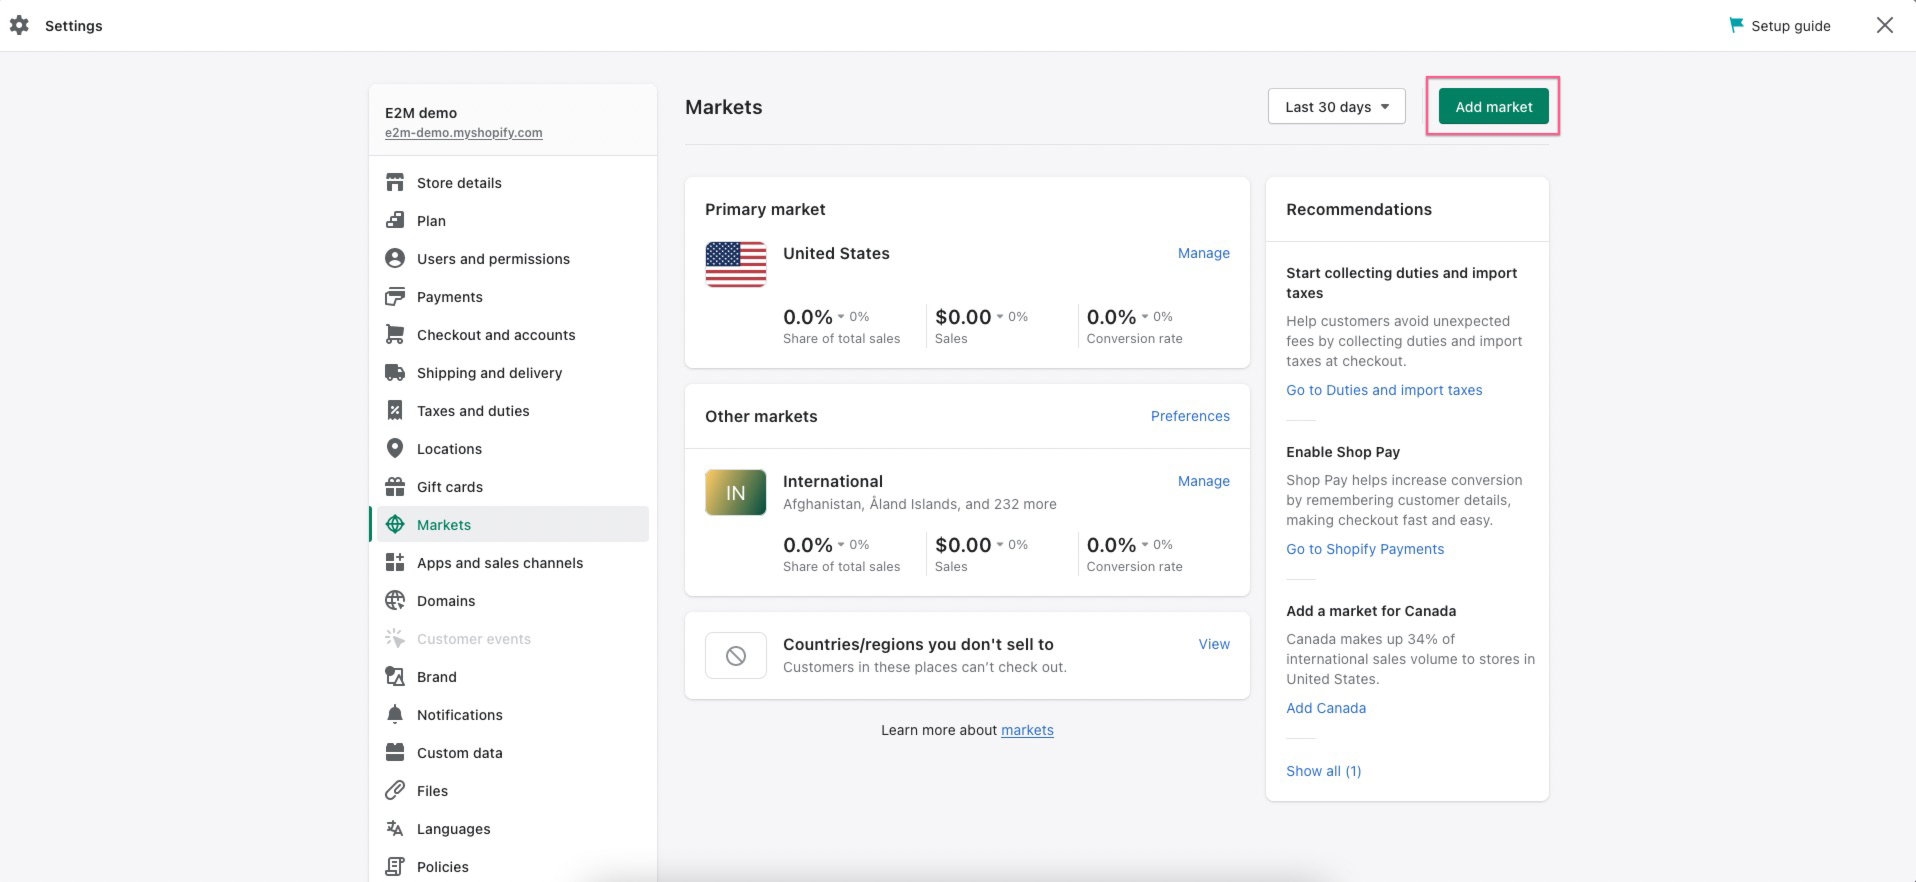Viewport: 1916px width, 882px height.
Task: Click the Store details shop icon
Action: 395,183
